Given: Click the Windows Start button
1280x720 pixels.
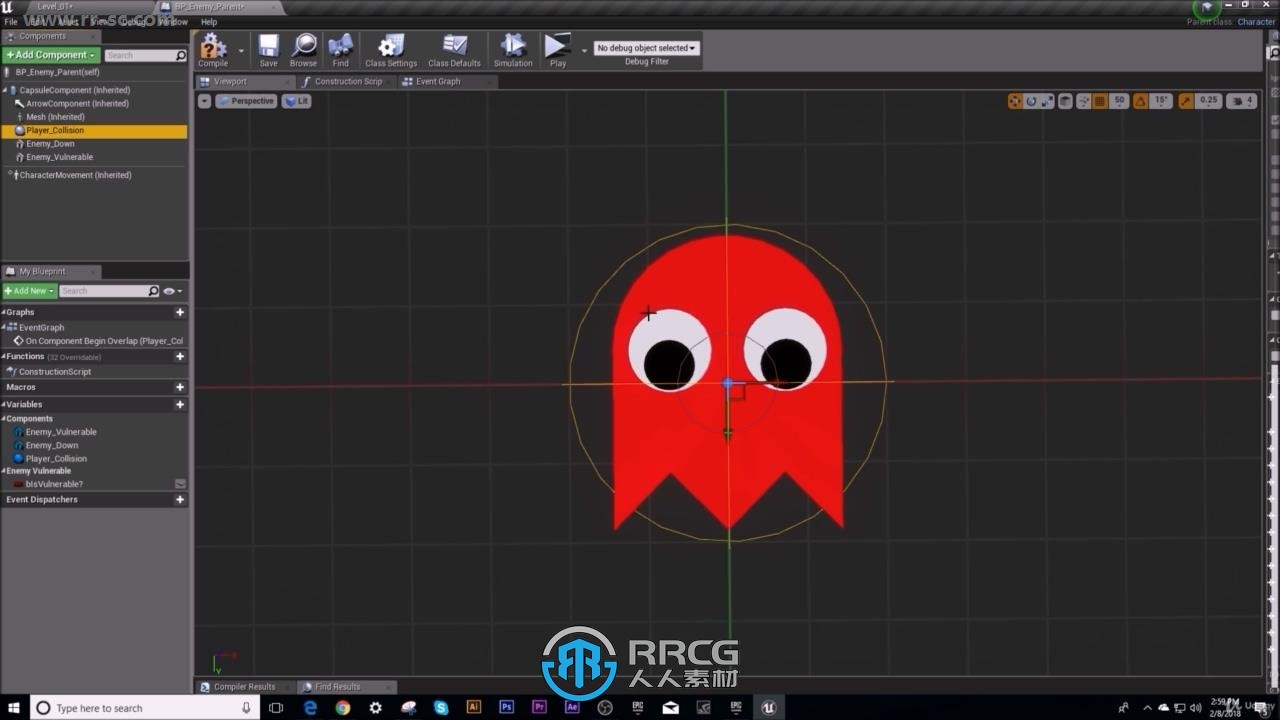Looking at the screenshot, I should pos(14,707).
